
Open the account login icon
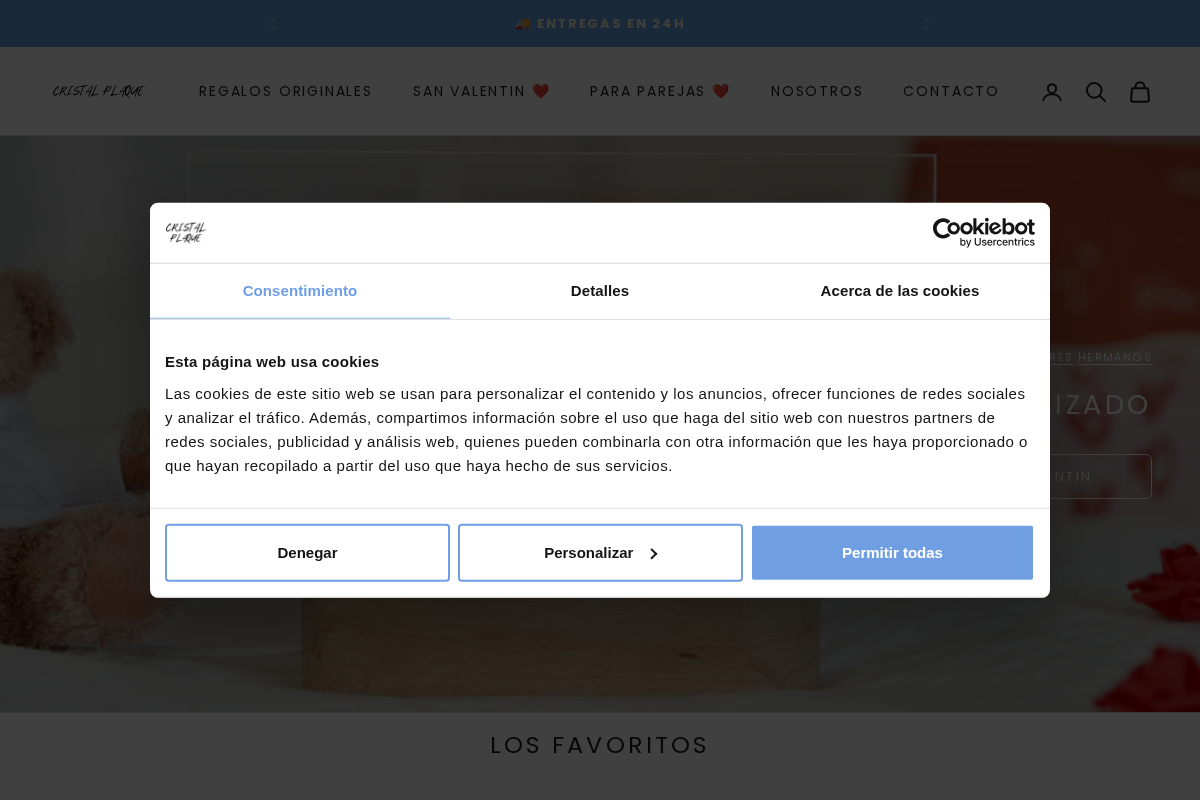[x=1052, y=91]
